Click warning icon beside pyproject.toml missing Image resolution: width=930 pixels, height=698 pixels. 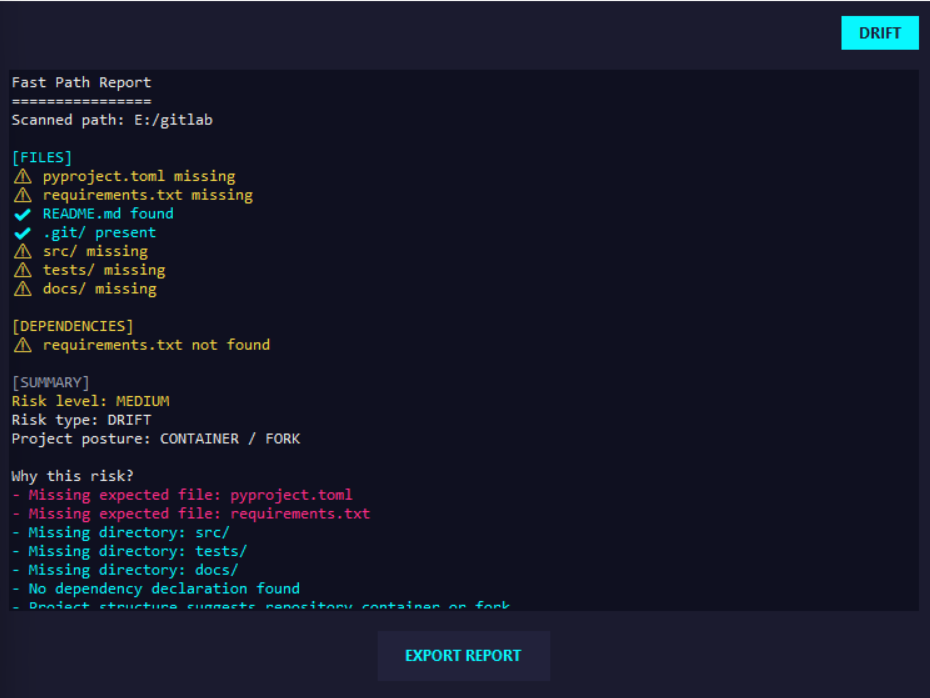[x=23, y=176]
